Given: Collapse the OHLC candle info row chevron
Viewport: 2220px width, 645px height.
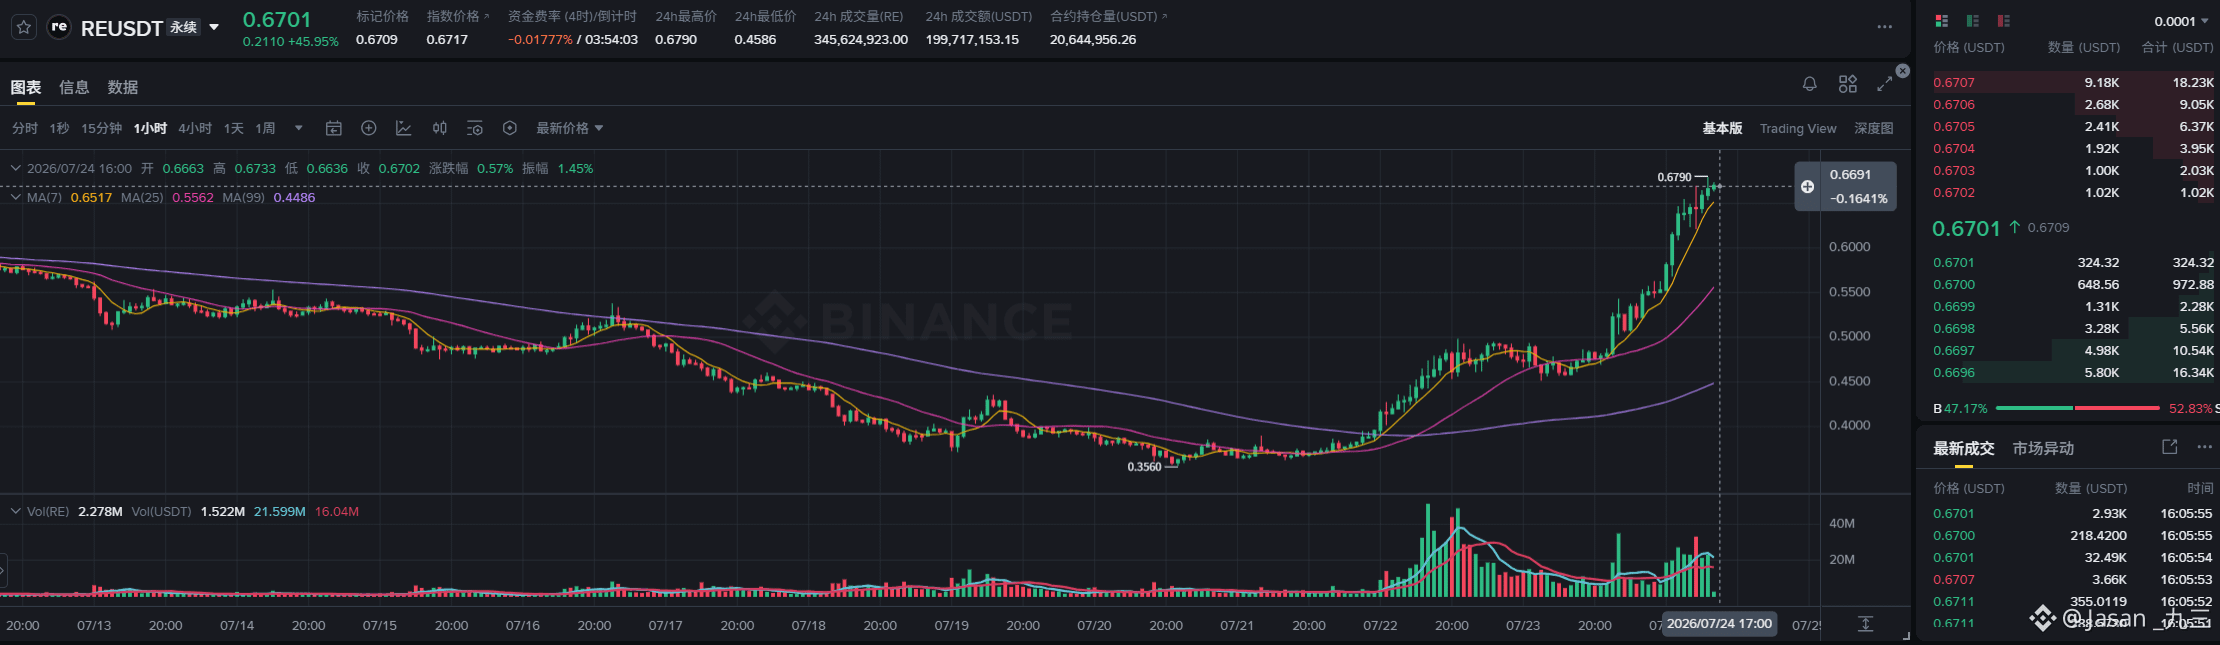Looking at the screenshot, I should (x=15, y=168).
